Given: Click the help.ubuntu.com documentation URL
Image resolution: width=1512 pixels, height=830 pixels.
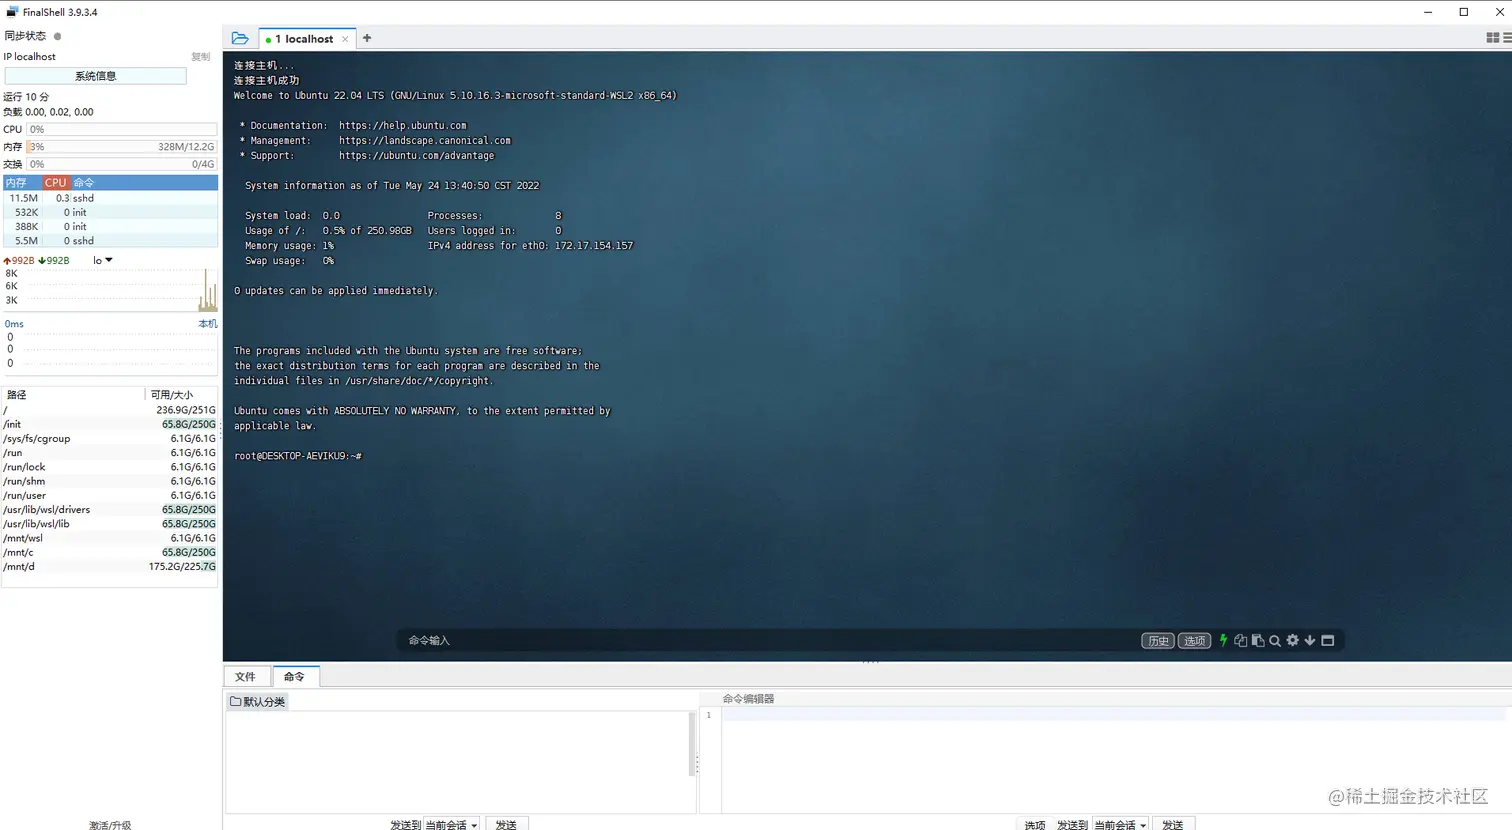Looking at the screenshot, I should [403, 126].
